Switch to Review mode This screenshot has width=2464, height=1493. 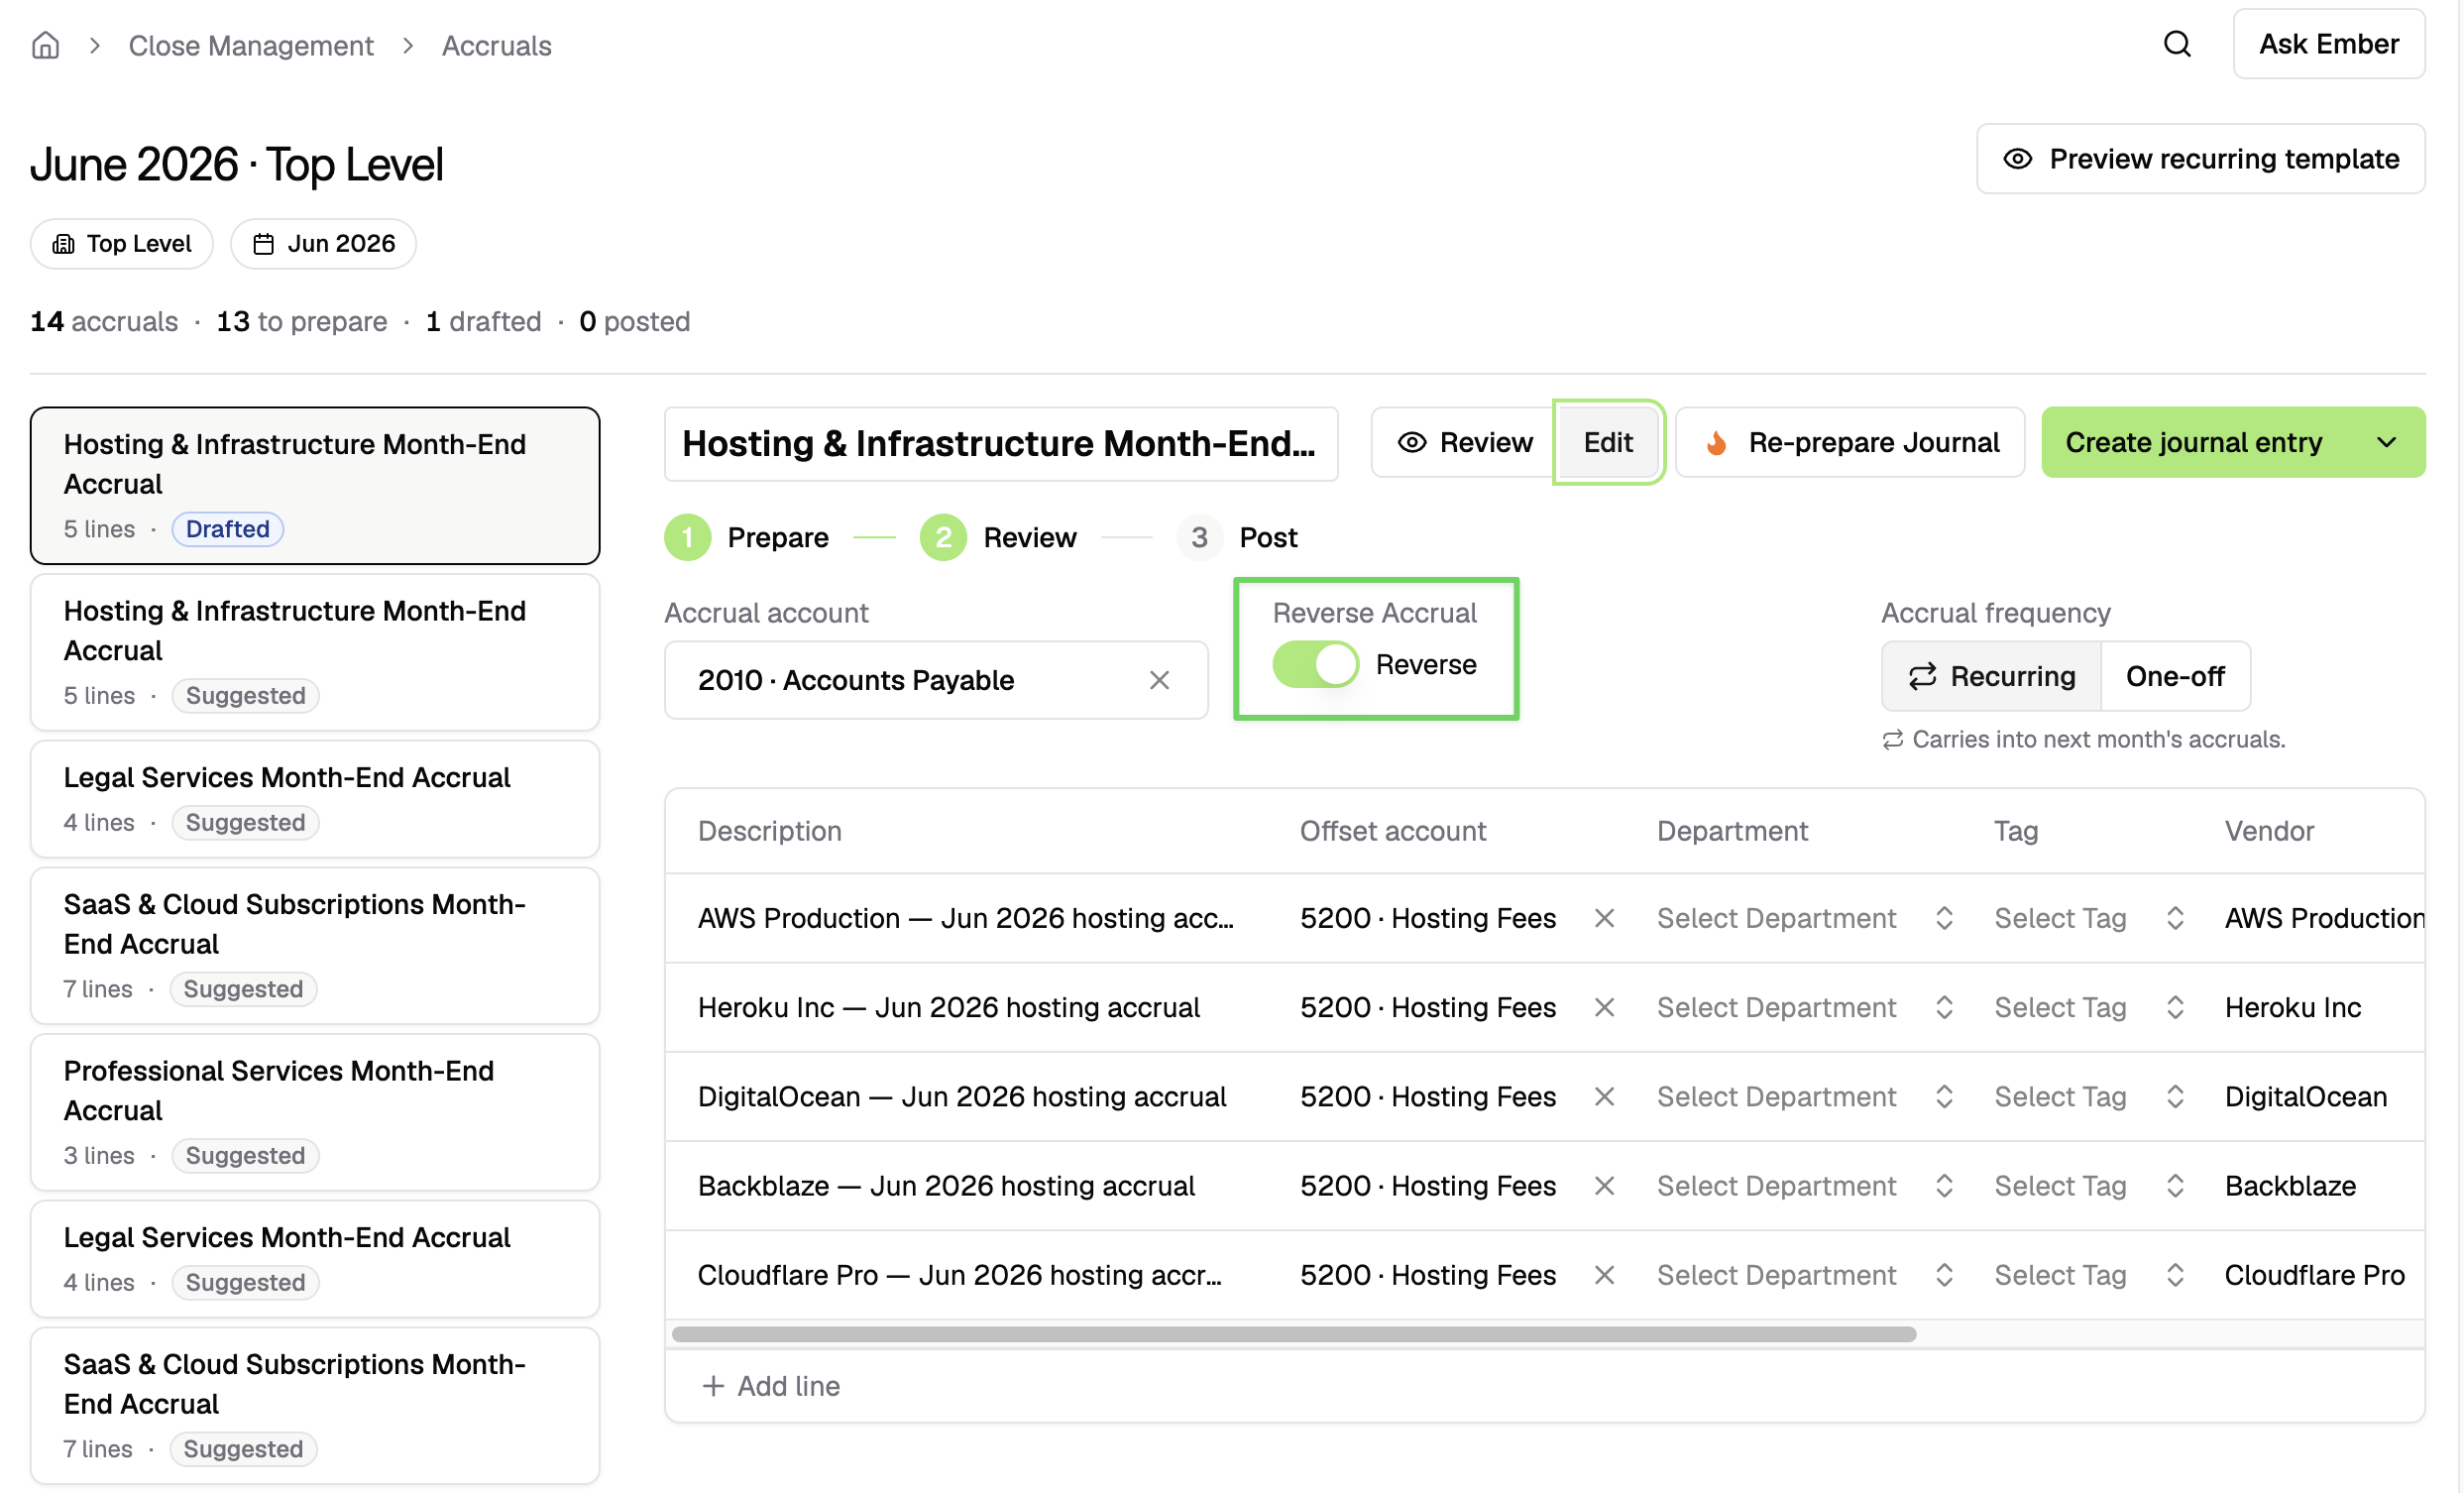click(1464, 443)
